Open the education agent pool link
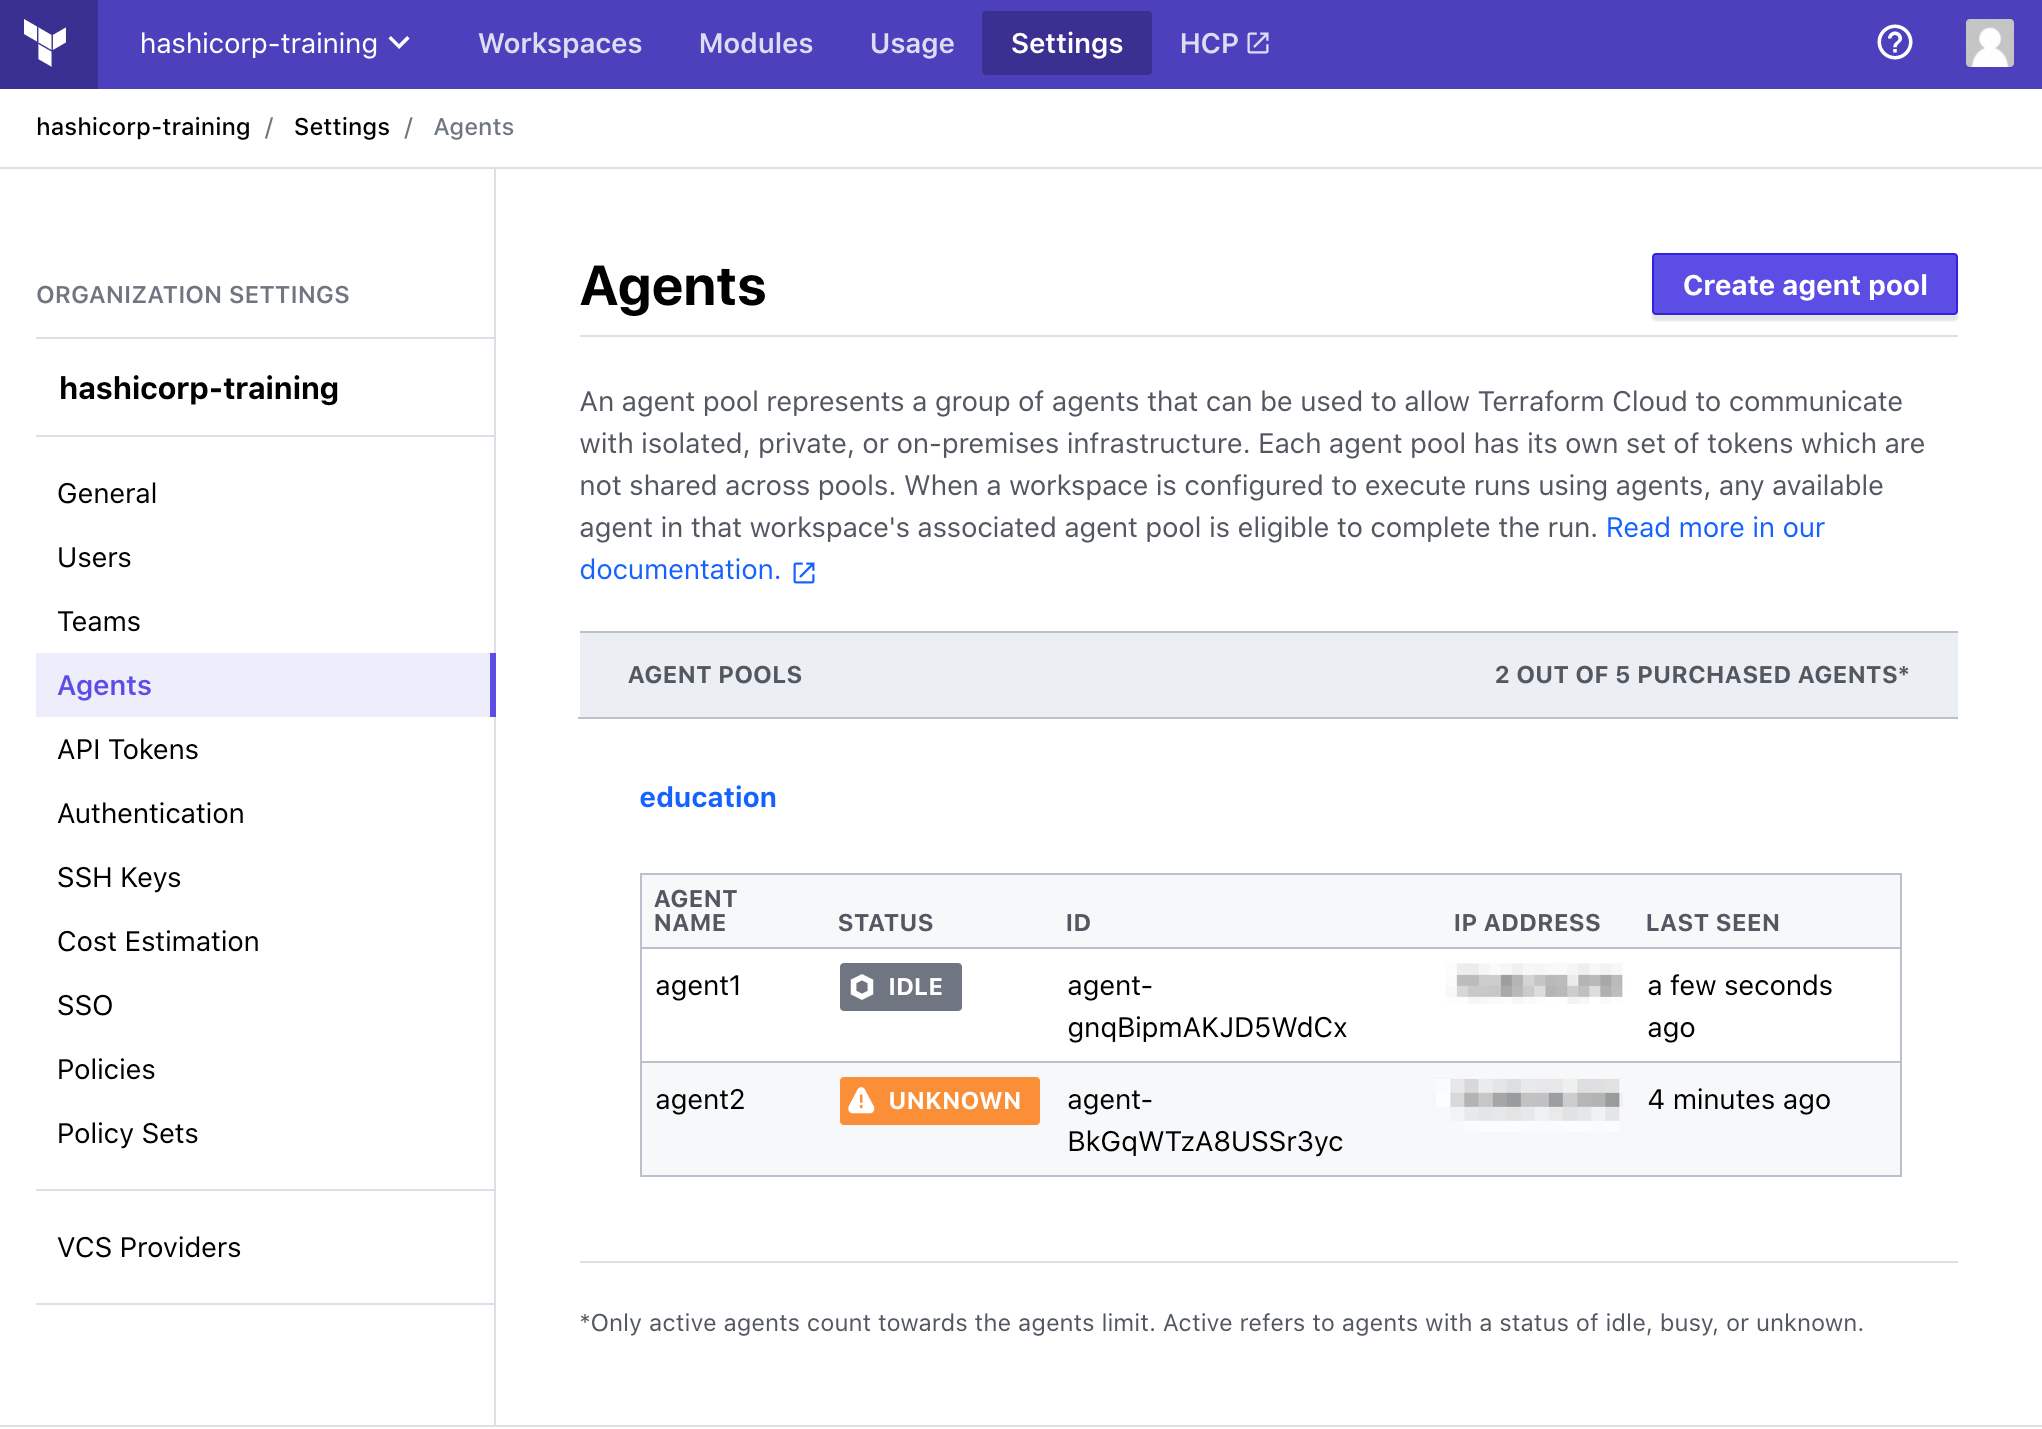Viewport: 2042px width, 1429px height. (708, 797)
